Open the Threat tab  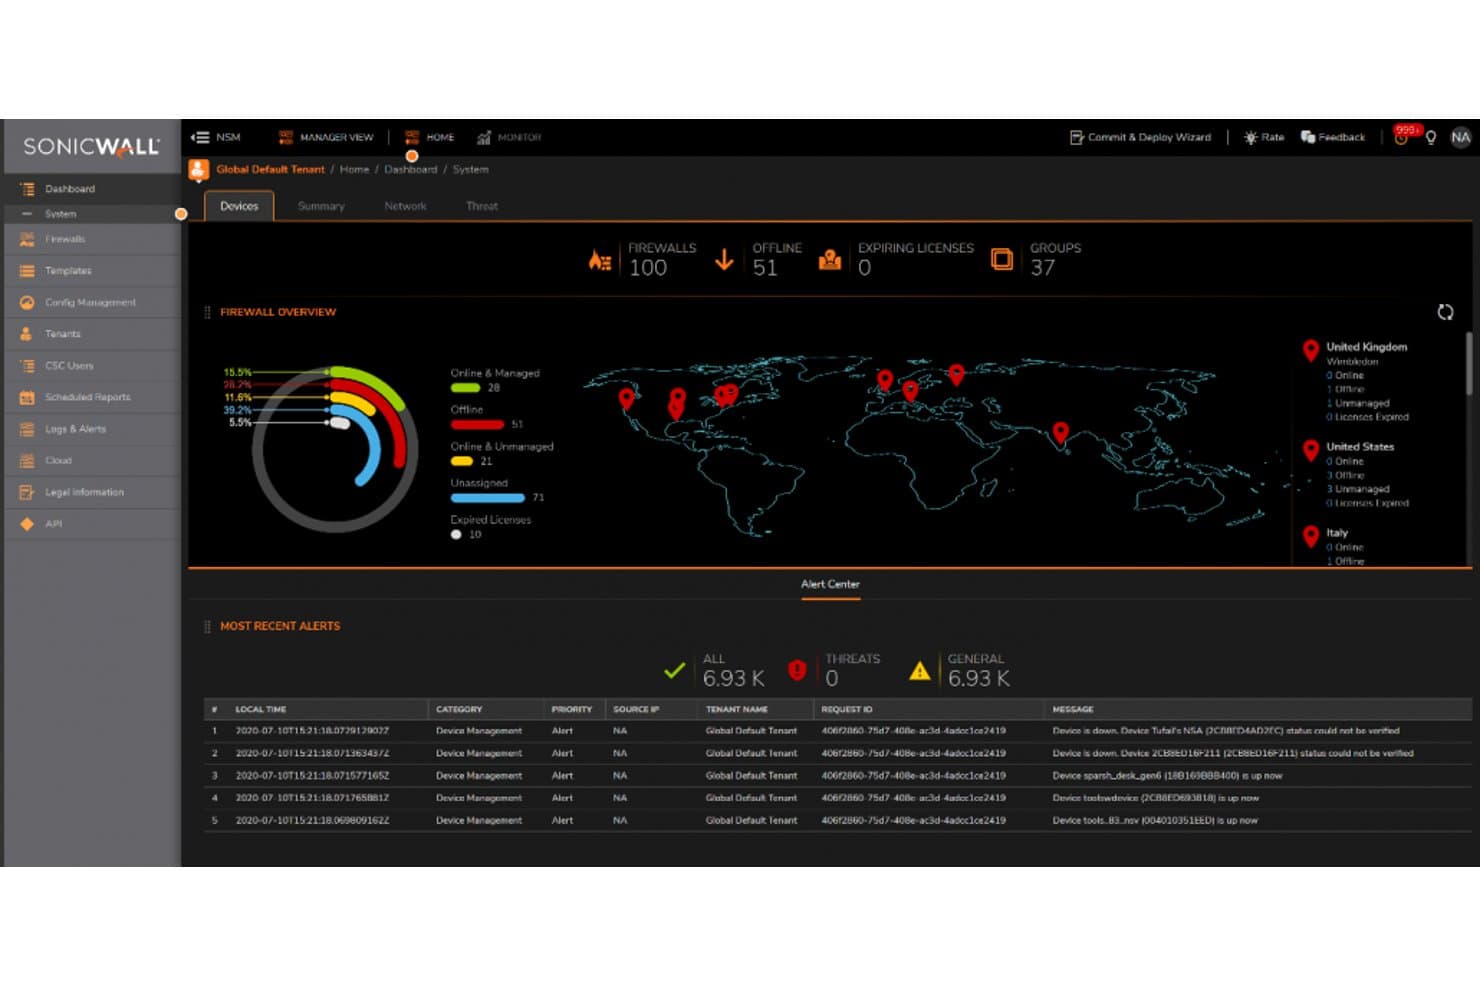(482, 206)
